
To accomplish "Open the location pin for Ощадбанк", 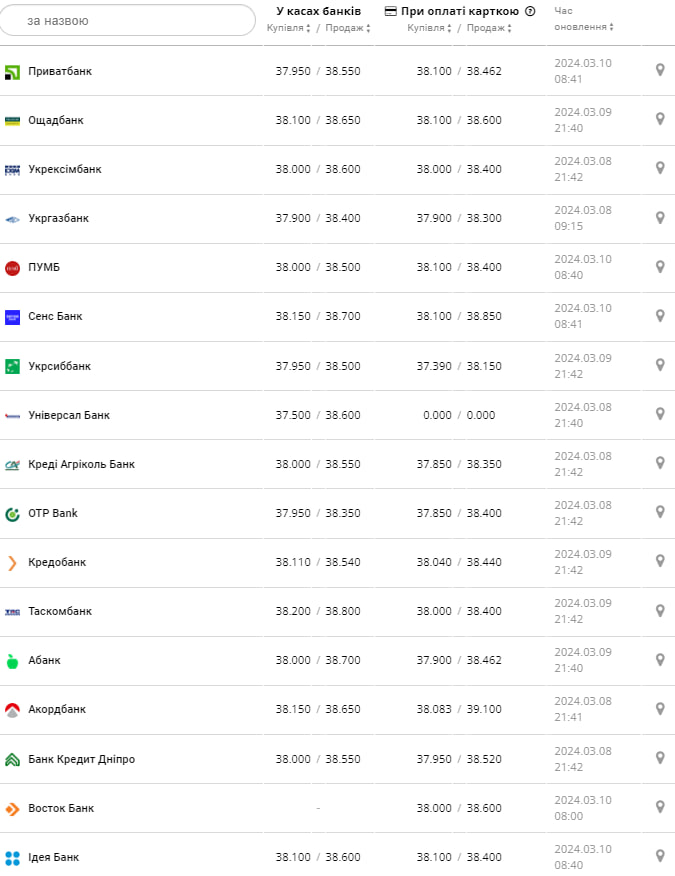I will point(660,119).
